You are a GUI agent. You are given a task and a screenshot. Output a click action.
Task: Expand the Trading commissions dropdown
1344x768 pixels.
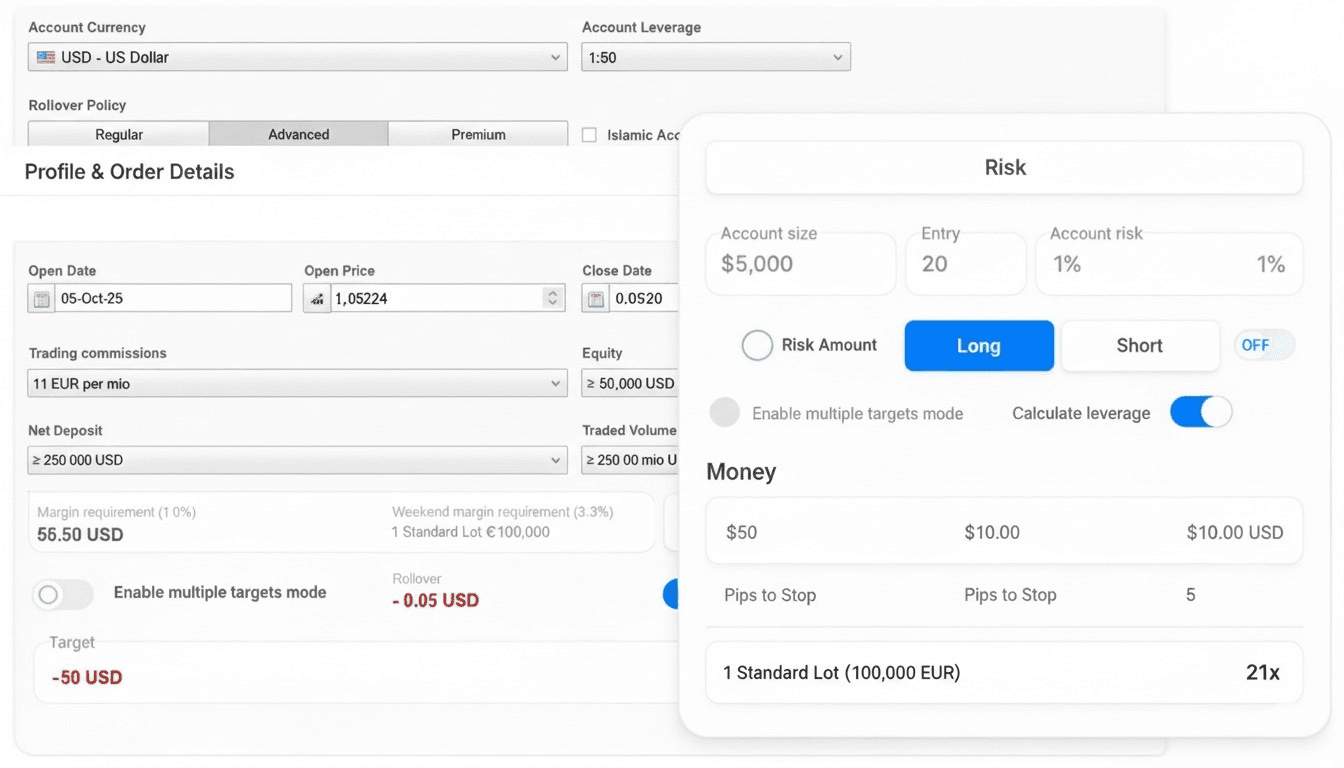[x=297, y=383]
